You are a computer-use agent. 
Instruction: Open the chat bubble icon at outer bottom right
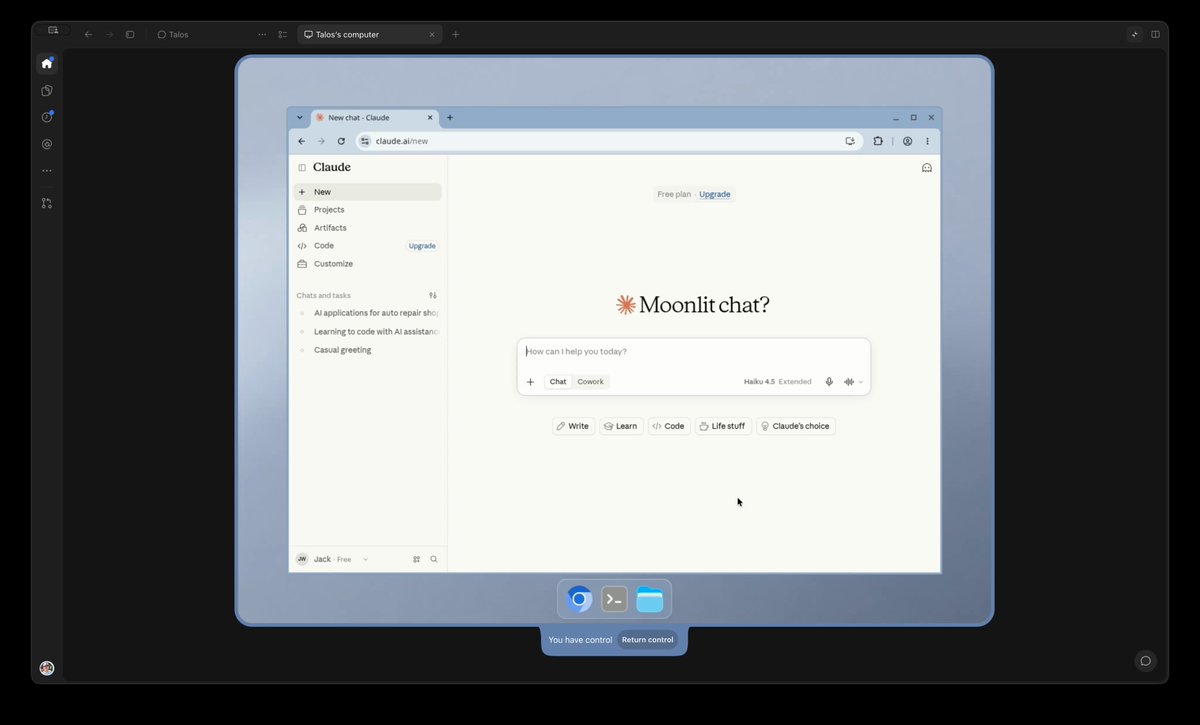click(1146, 661)
